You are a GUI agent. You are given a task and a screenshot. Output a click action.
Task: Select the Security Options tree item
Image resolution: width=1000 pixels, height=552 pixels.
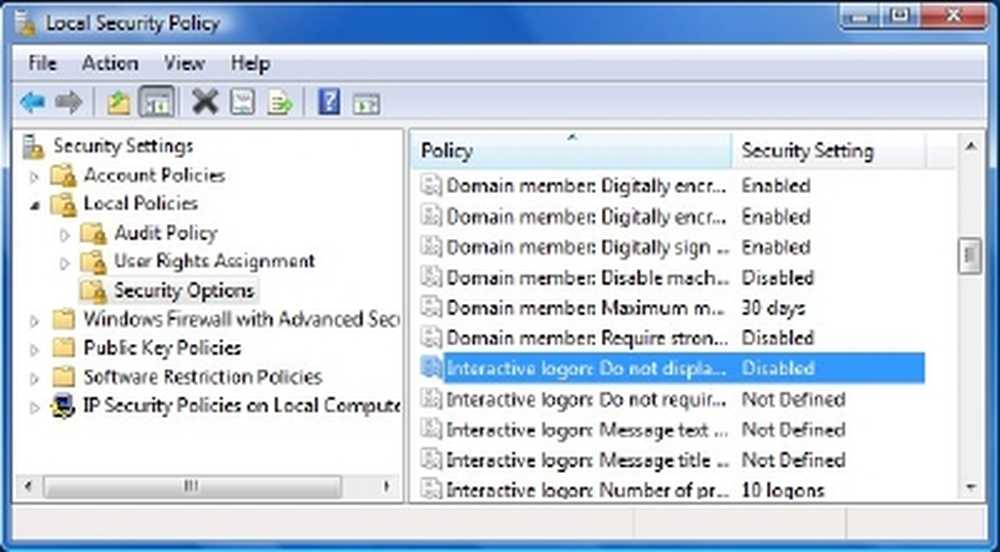(184, 291)
